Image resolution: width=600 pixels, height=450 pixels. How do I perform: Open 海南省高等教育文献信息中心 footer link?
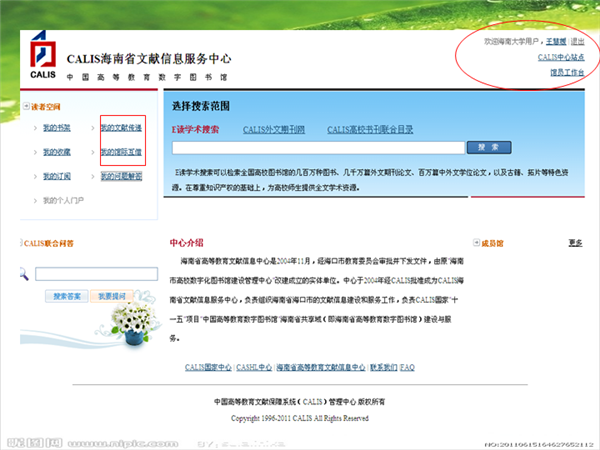click(x=321, y=367)
